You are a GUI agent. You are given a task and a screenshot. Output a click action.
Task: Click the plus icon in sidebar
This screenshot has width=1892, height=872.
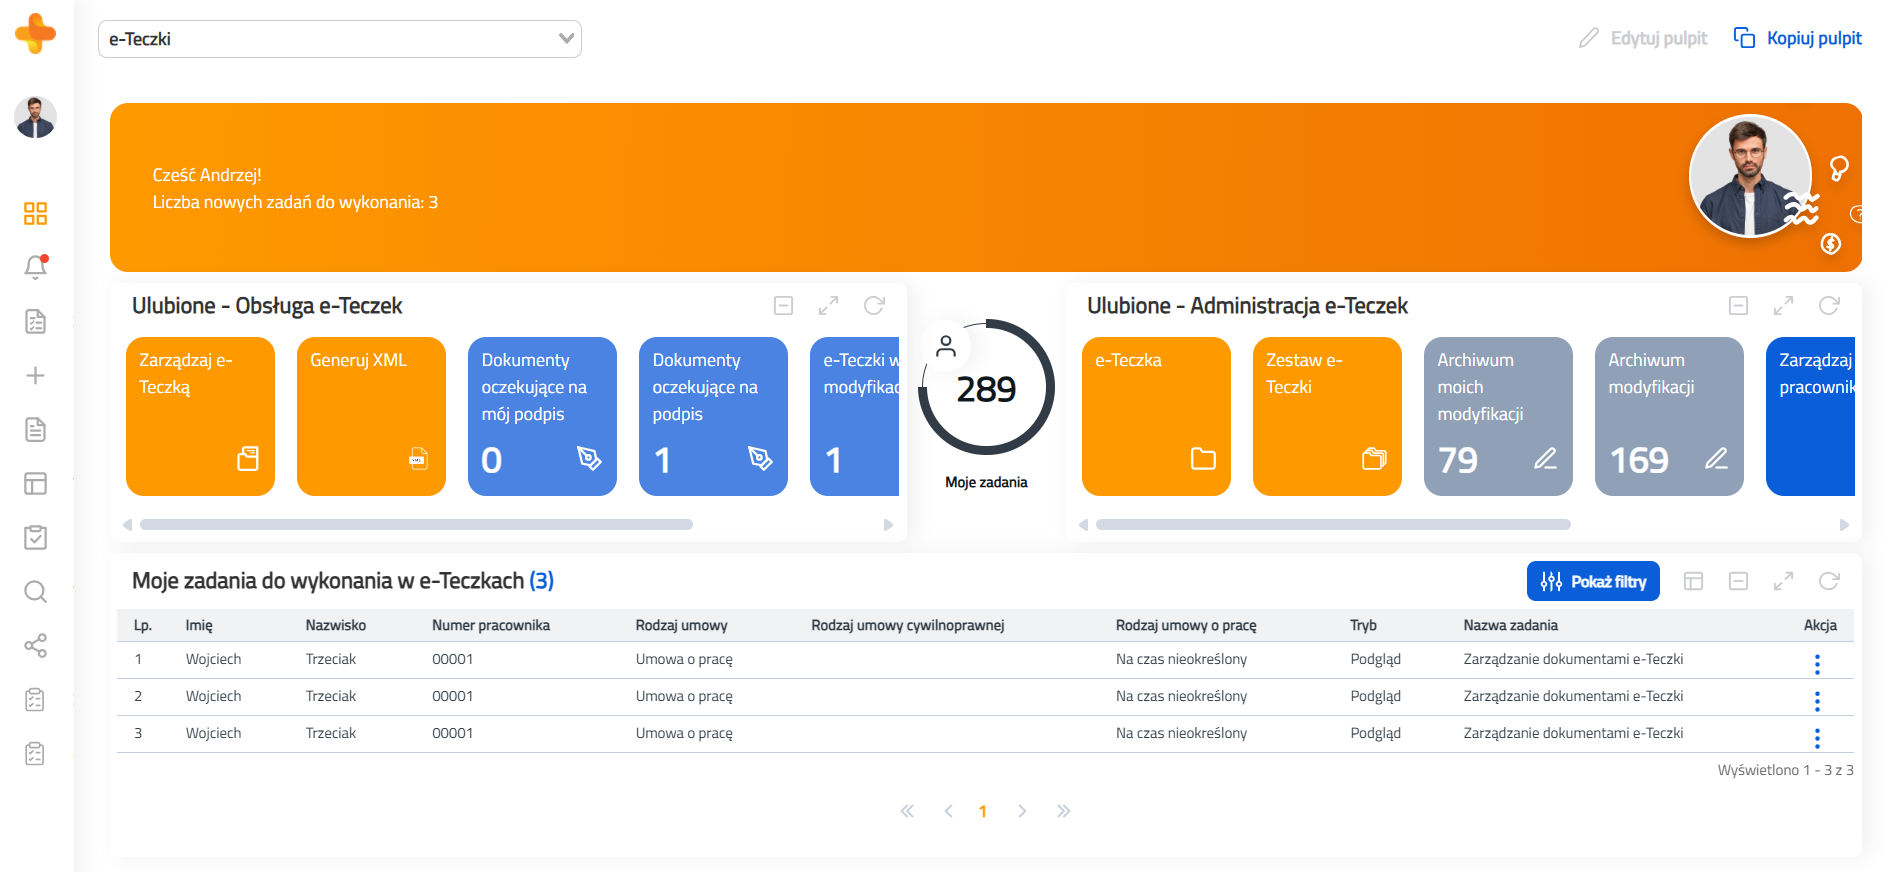pos(35,376)
